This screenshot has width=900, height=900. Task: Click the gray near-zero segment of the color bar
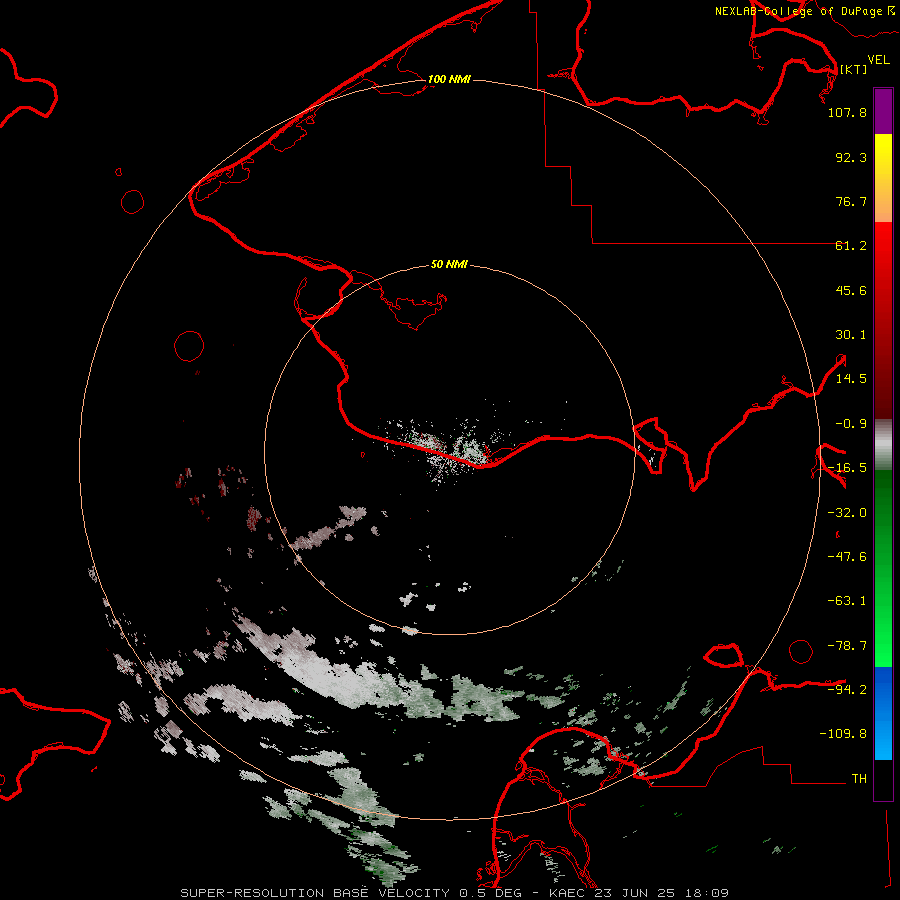(x=883, y=445)
